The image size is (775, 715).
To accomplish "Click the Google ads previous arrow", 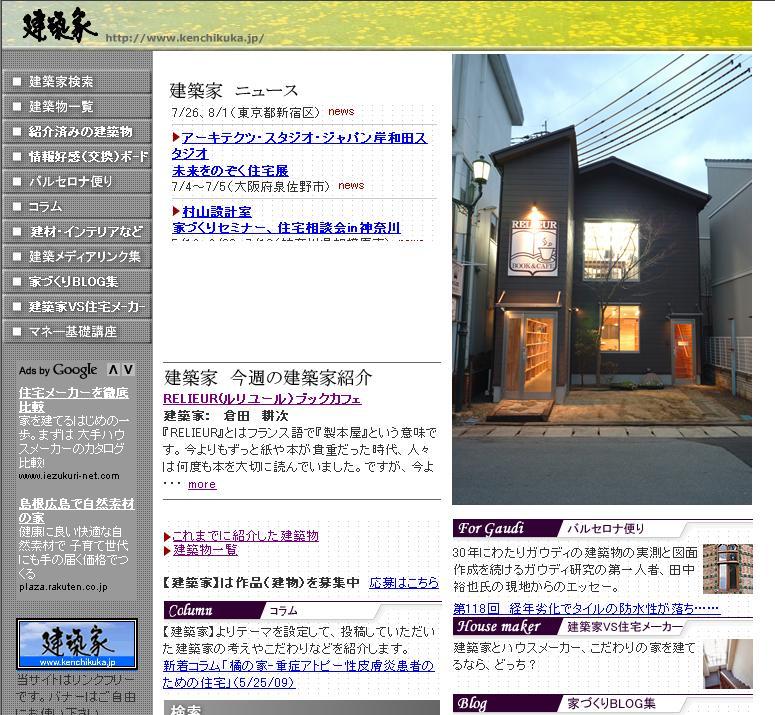I will pos(114,370).
